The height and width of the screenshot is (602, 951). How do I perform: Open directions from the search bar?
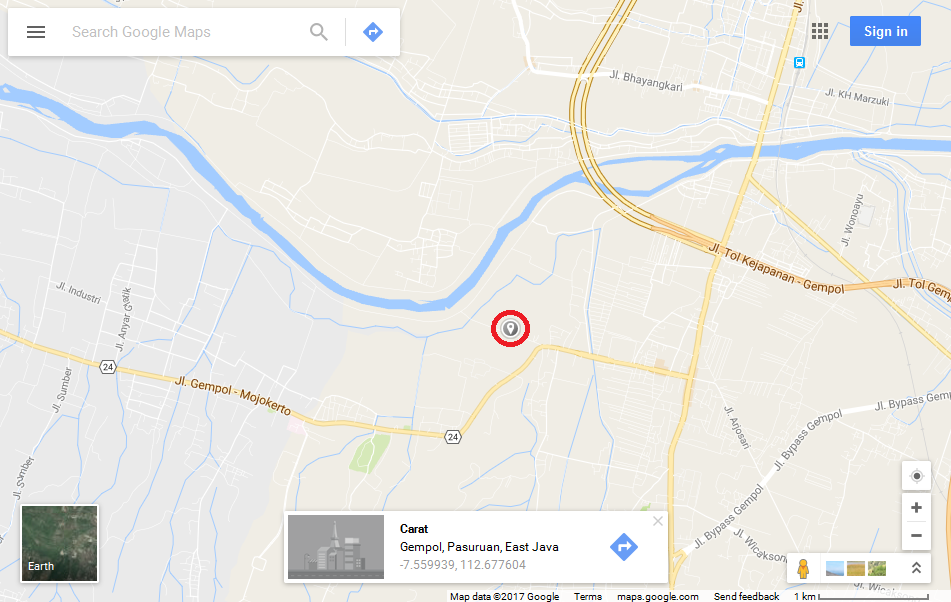point(372,32)
